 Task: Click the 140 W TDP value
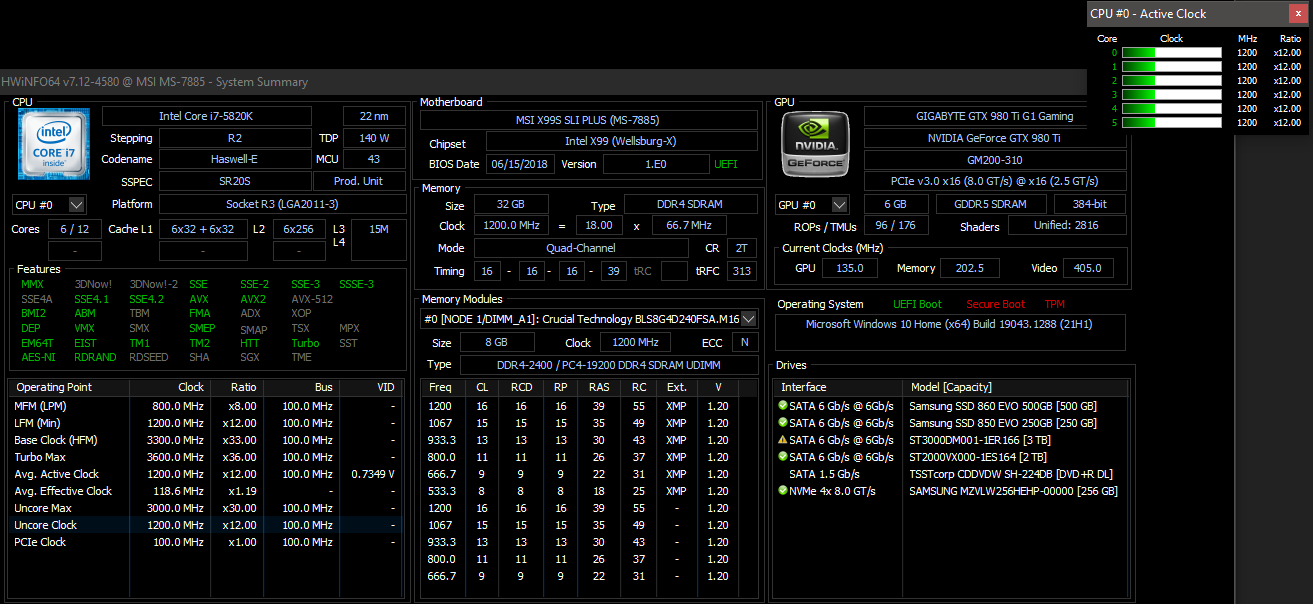click(x=374, y=138)
